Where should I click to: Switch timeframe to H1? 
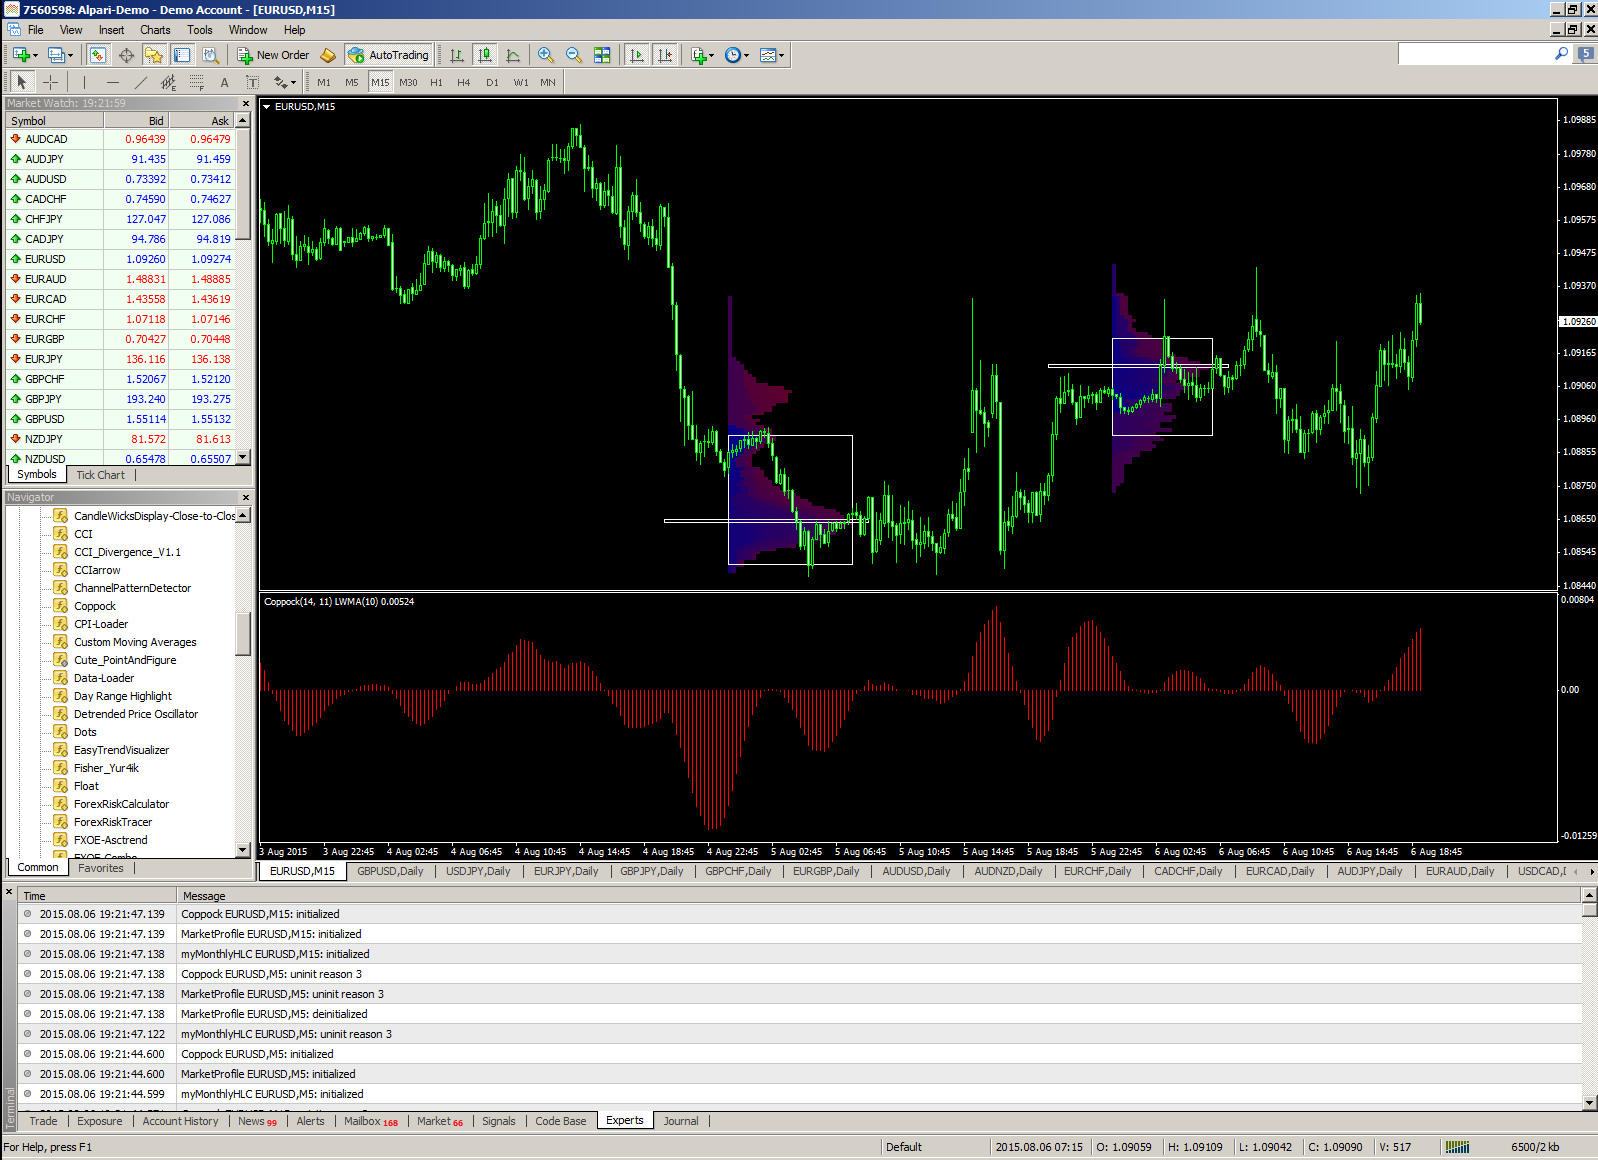[436, 82]
